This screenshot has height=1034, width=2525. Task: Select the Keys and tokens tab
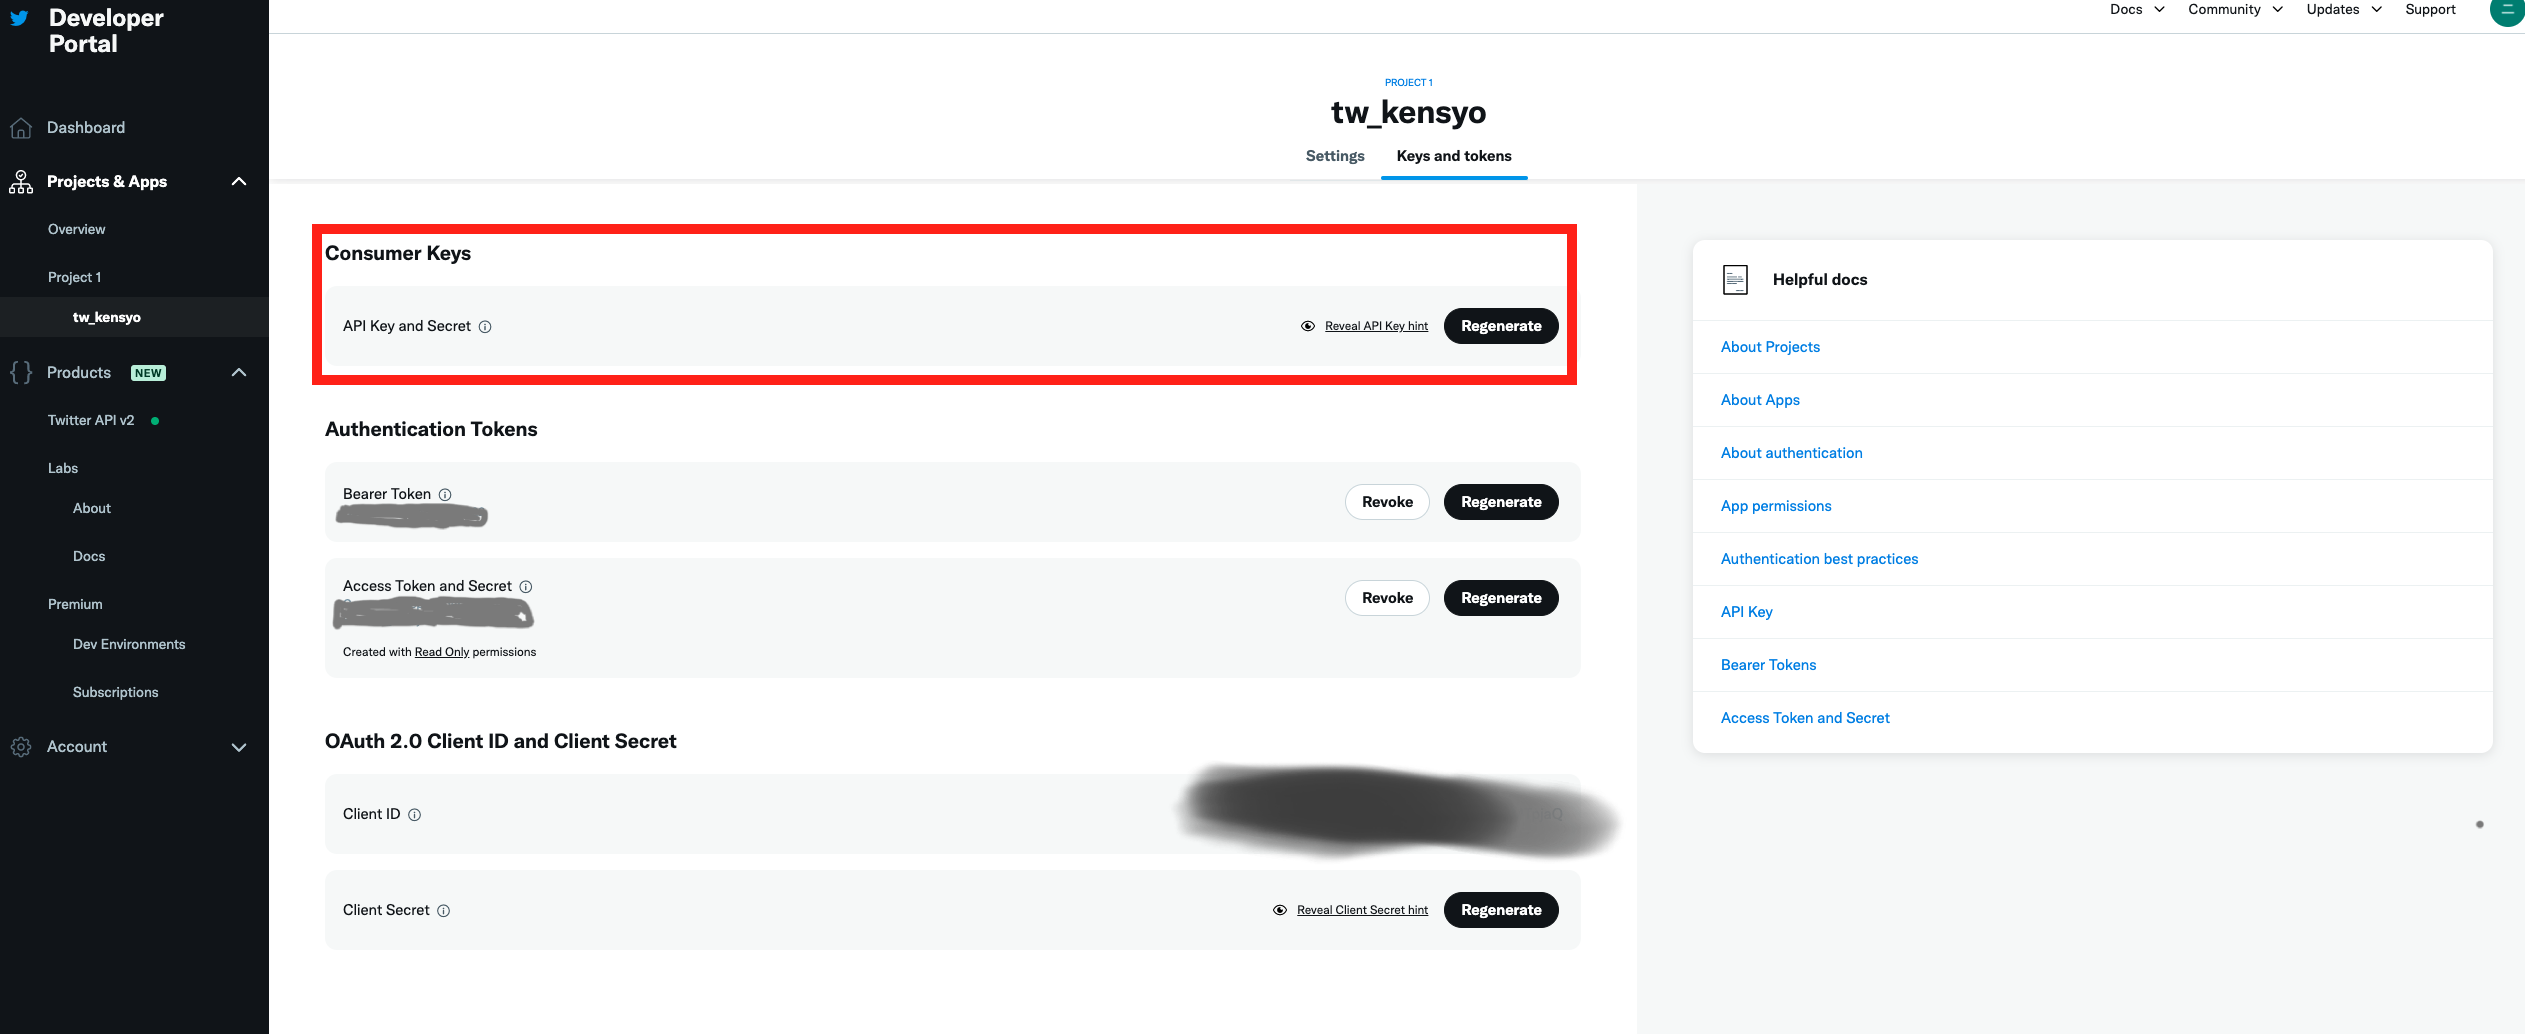click(1454, 156)
